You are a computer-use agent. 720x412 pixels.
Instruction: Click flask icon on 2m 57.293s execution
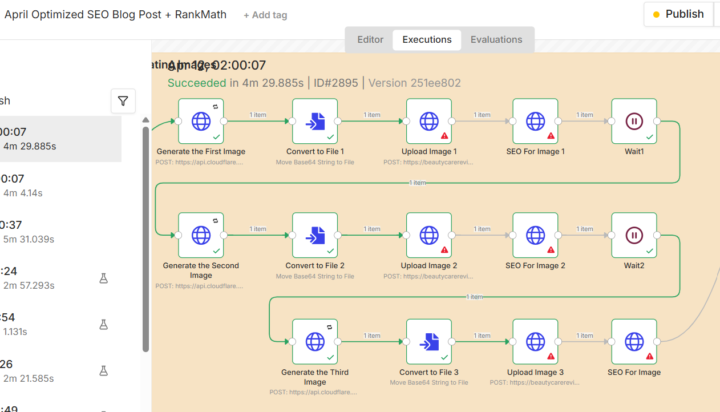point(104,278)
